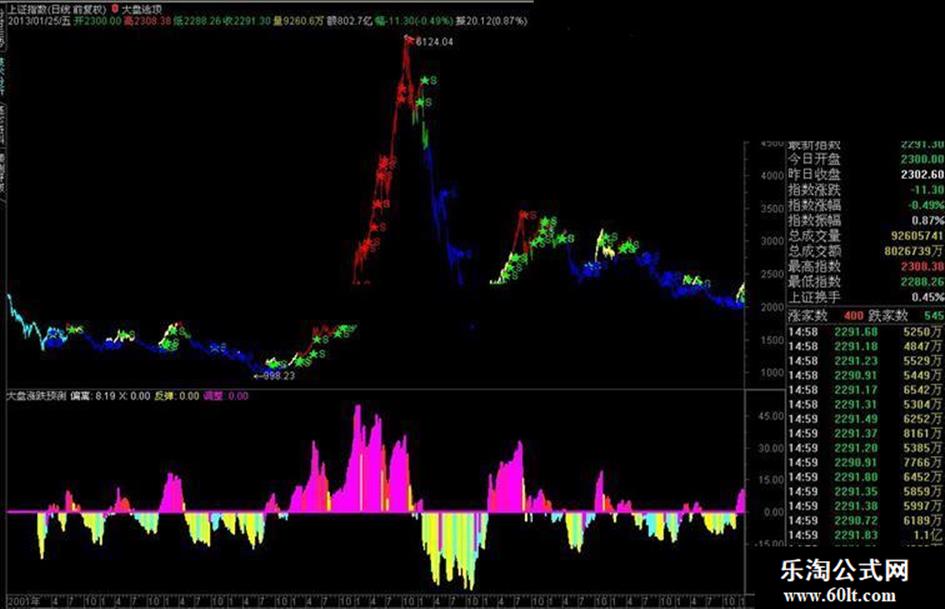This screenshot has width=945, height=609.
Task: Click the tick row with volume 5449万
Action: [865, 375]
